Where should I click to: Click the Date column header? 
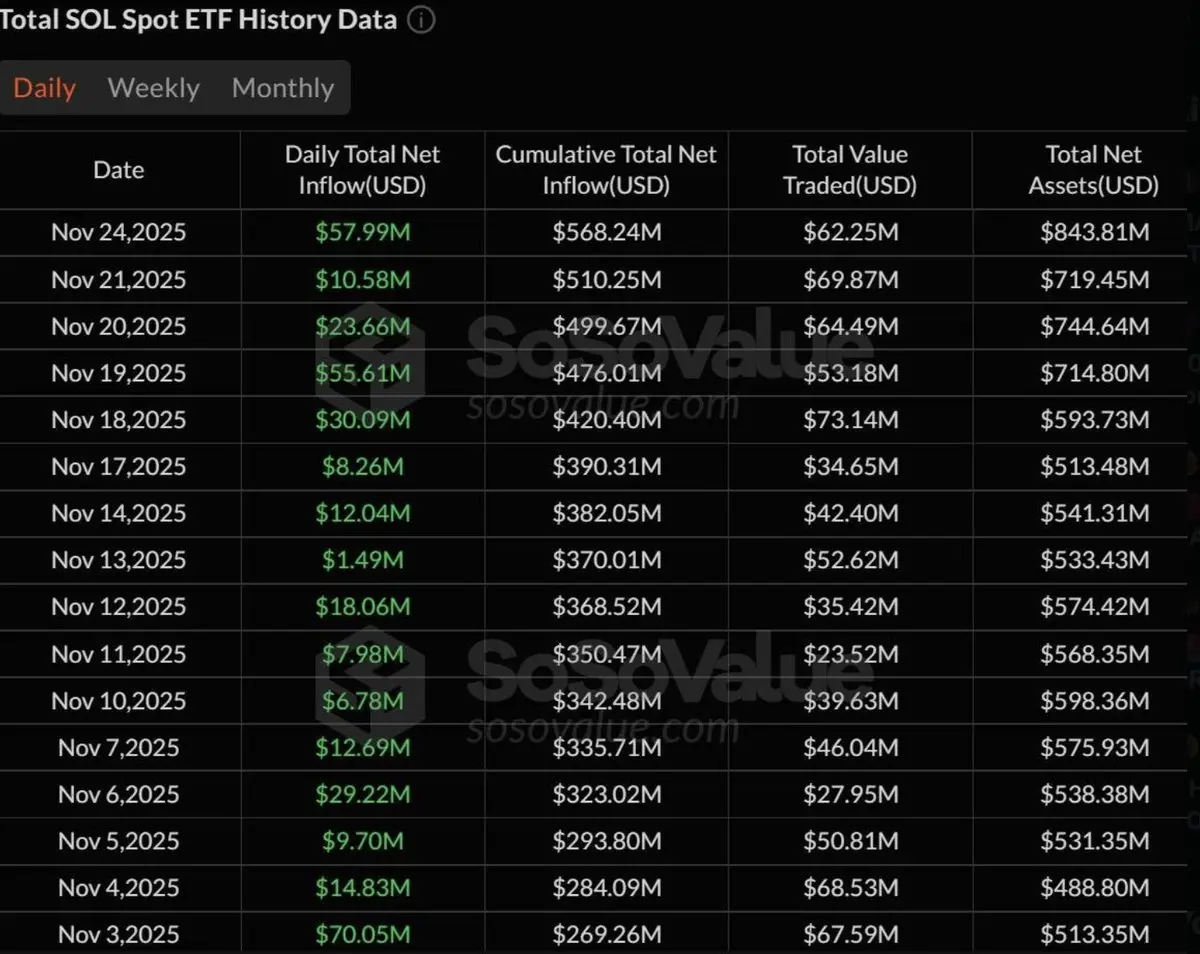(x=119, y=170)
